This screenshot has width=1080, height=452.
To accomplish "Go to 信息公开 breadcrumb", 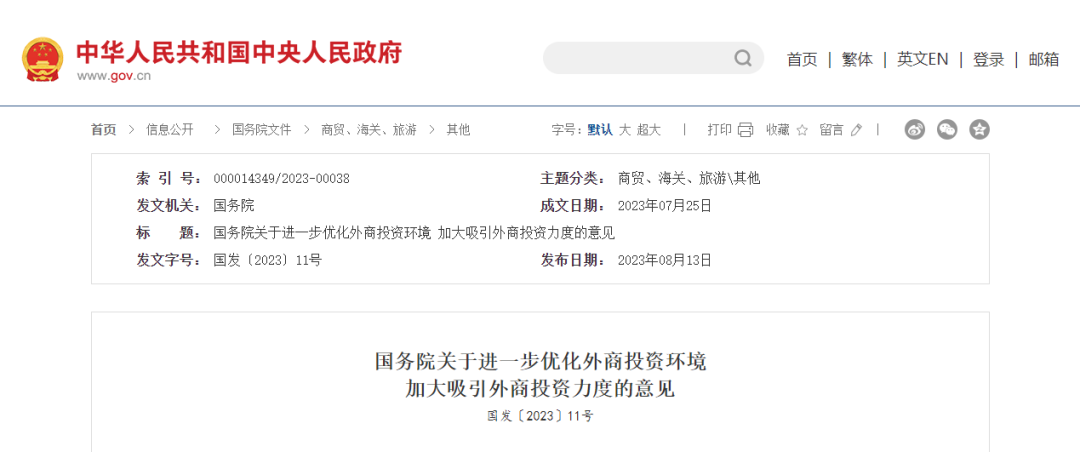I will pos(169,130).
